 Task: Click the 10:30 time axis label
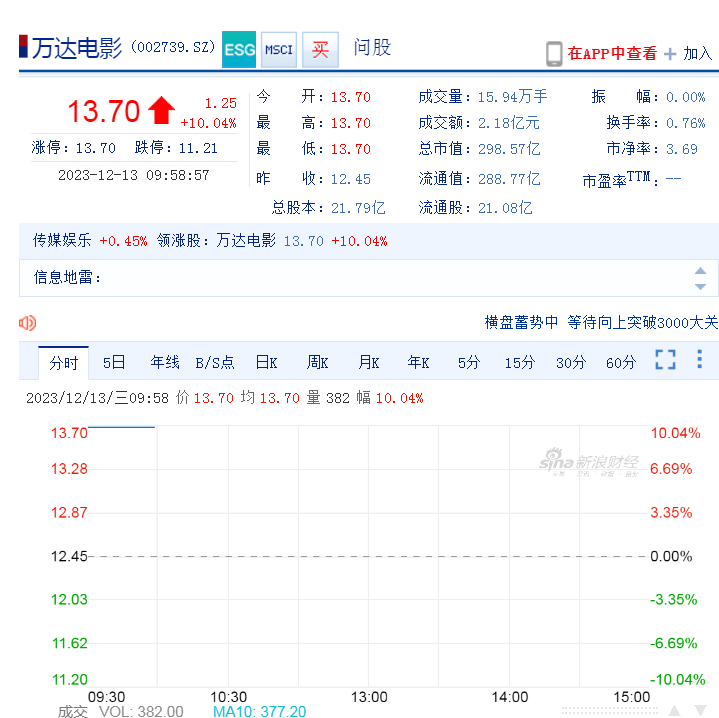[228, 697]
